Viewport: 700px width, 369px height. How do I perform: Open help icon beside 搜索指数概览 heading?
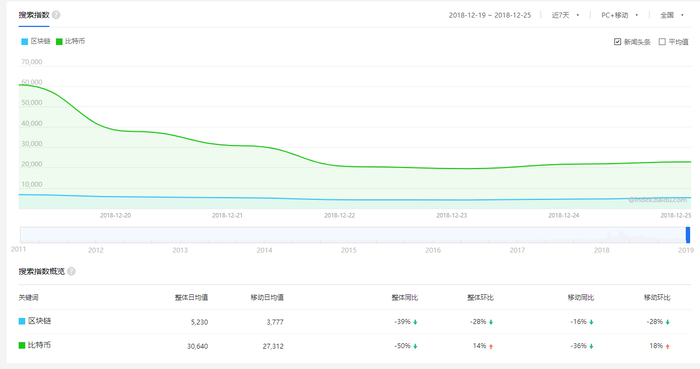click(71, 271)
